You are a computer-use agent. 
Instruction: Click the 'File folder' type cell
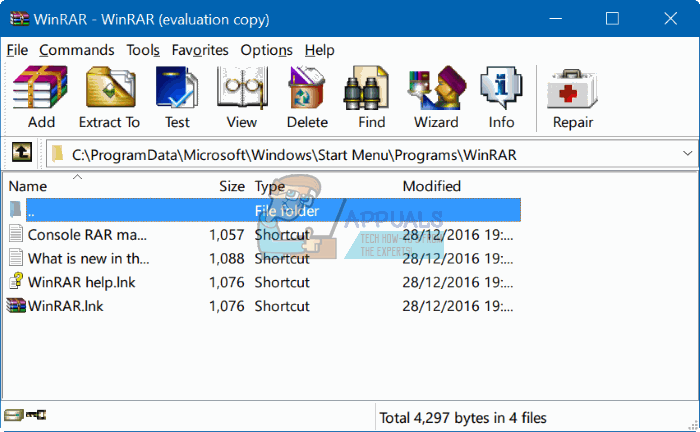(287, 211)
